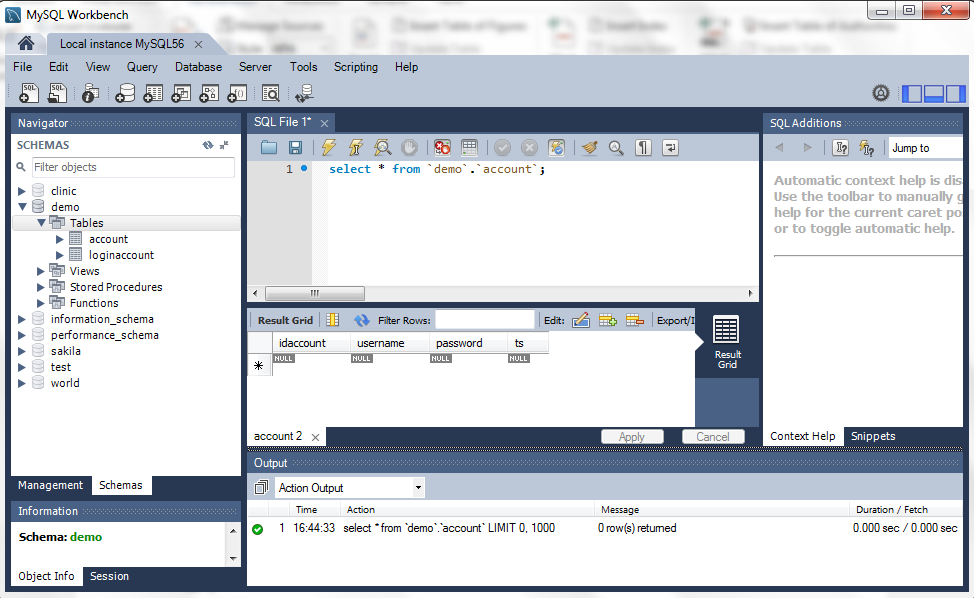
Task: Insert new row icon in result grid
Action: (608, 320)
